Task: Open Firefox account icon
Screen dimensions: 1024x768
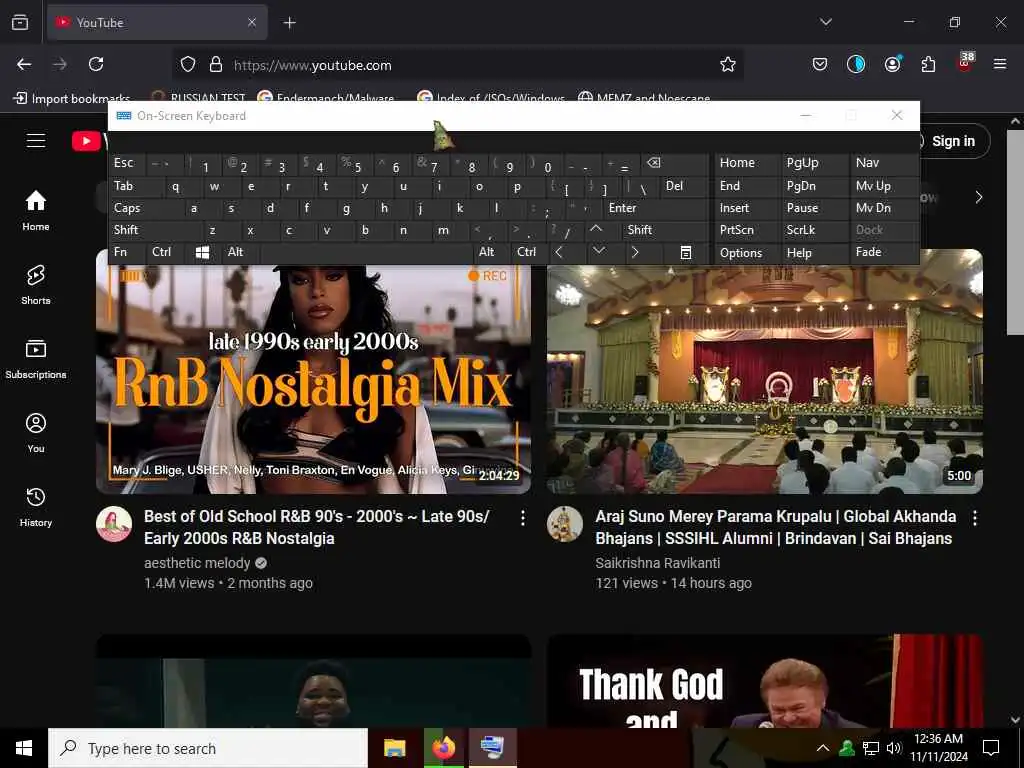Action: point(892,64)
